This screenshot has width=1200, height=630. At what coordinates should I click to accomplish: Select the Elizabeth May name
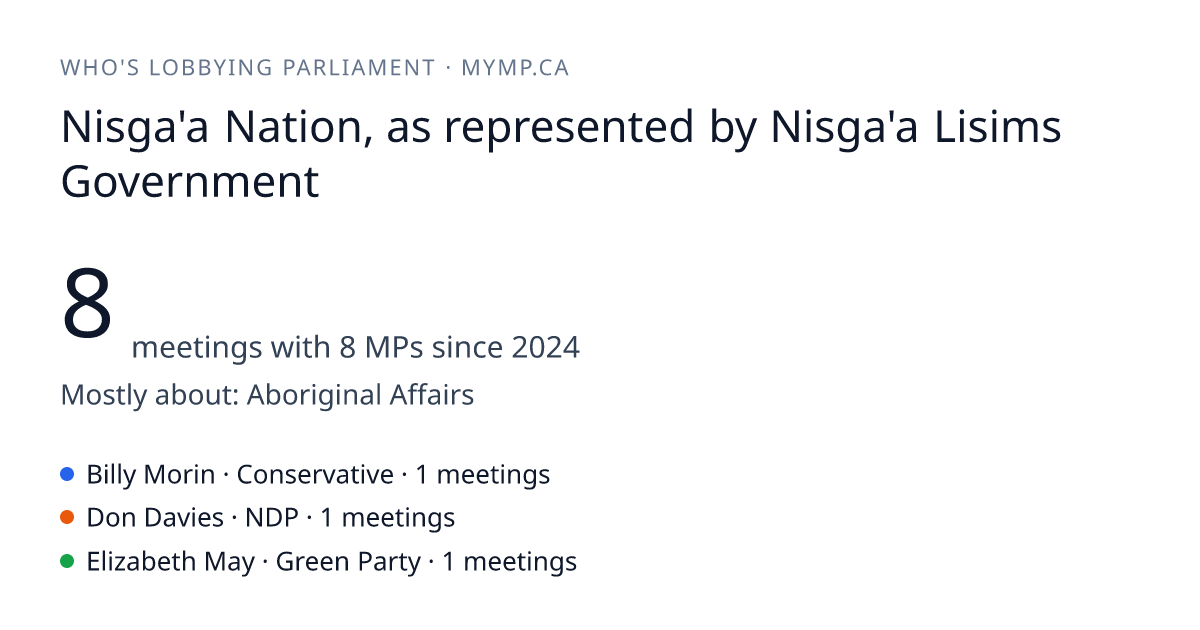pyautogui.click(x=171, y=561)
